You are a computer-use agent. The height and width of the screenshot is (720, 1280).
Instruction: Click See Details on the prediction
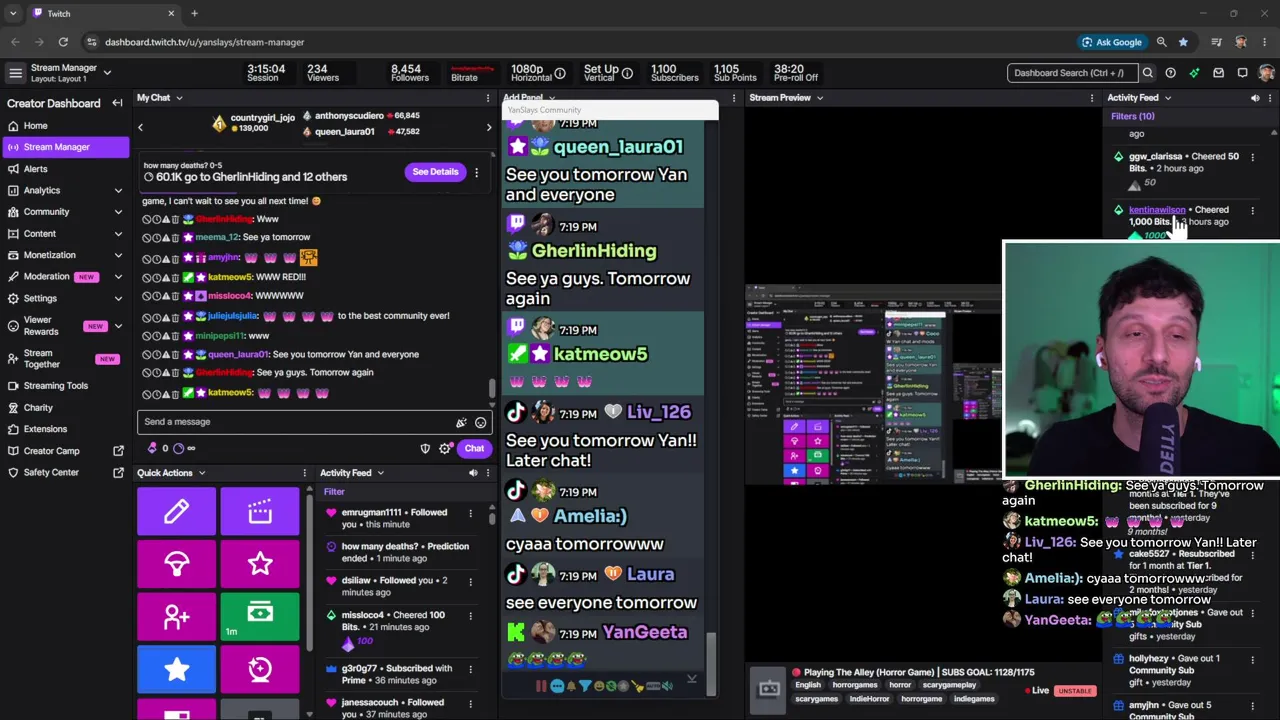[x=435, y=172]
